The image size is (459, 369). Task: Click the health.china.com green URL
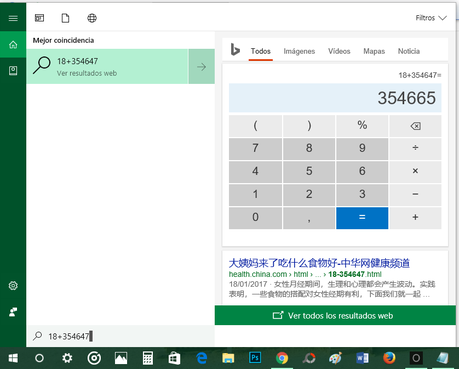[305, 274]
